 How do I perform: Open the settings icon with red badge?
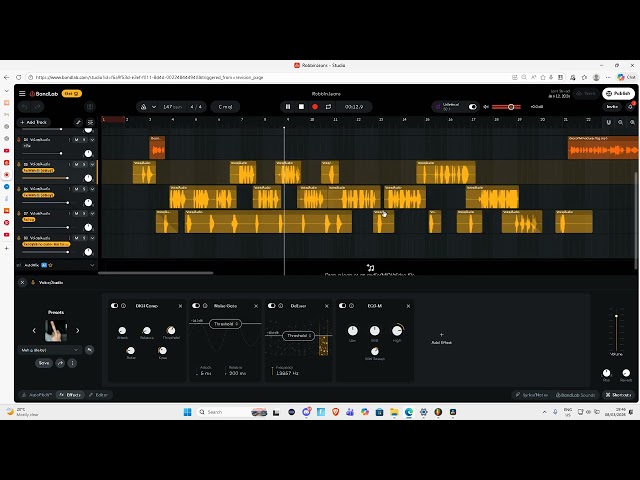tap(631, 106)
